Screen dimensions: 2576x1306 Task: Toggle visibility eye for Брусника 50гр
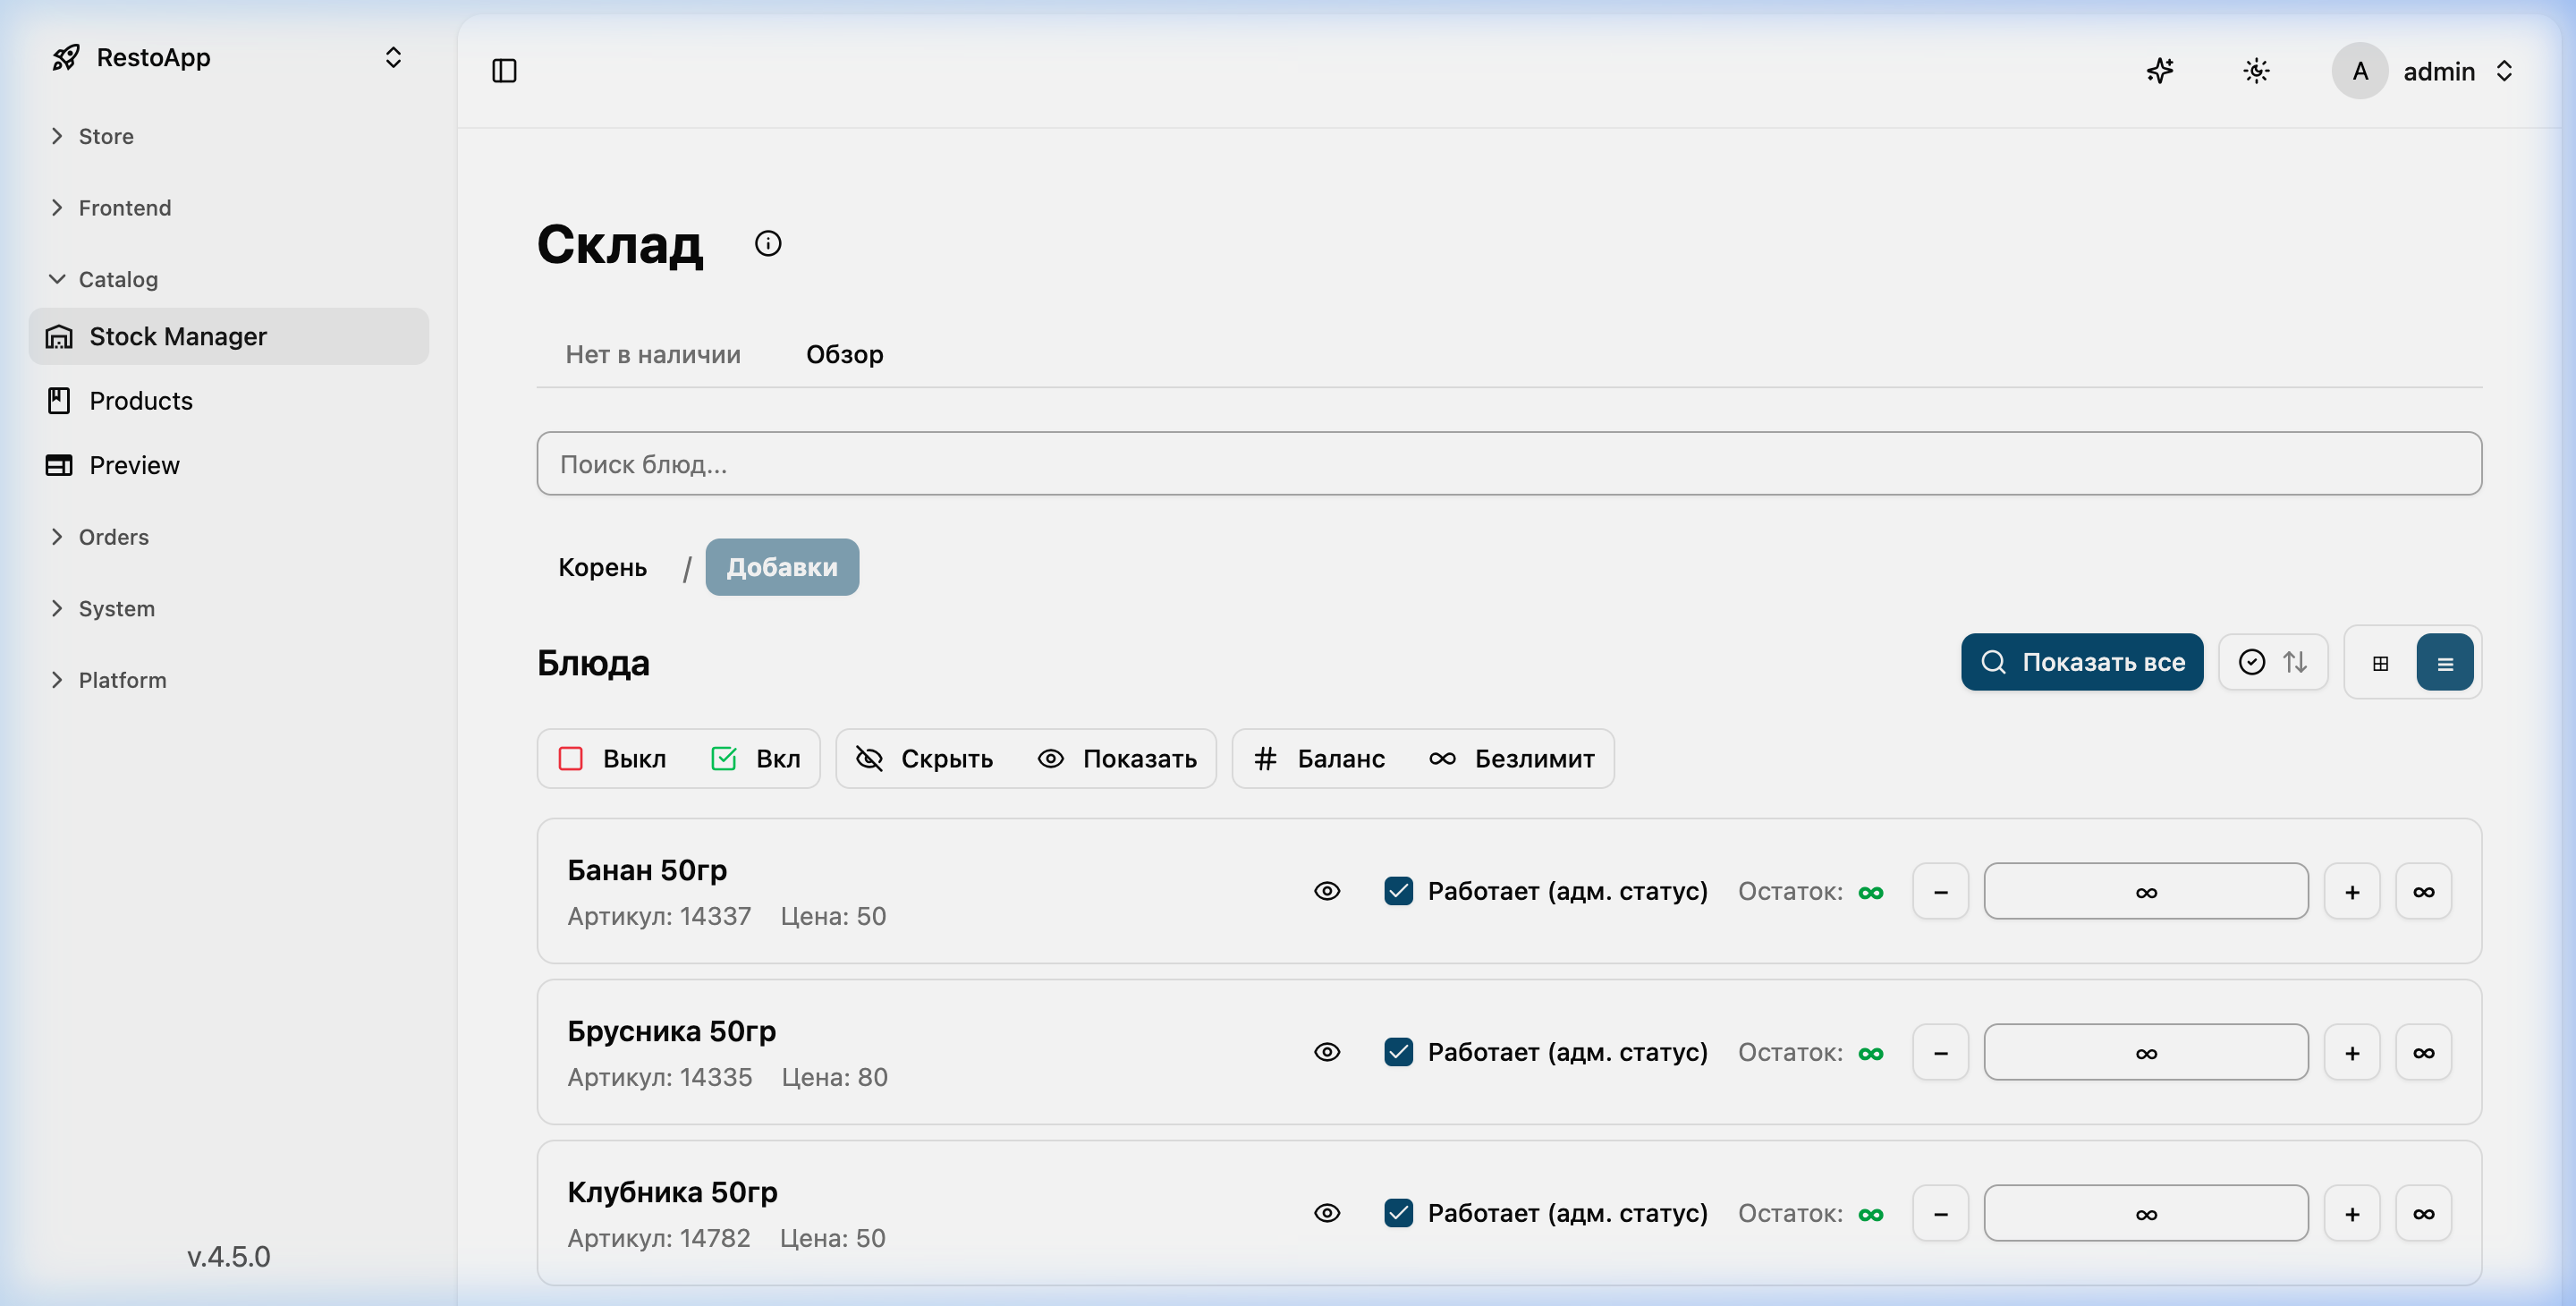pos(1326,1052)
